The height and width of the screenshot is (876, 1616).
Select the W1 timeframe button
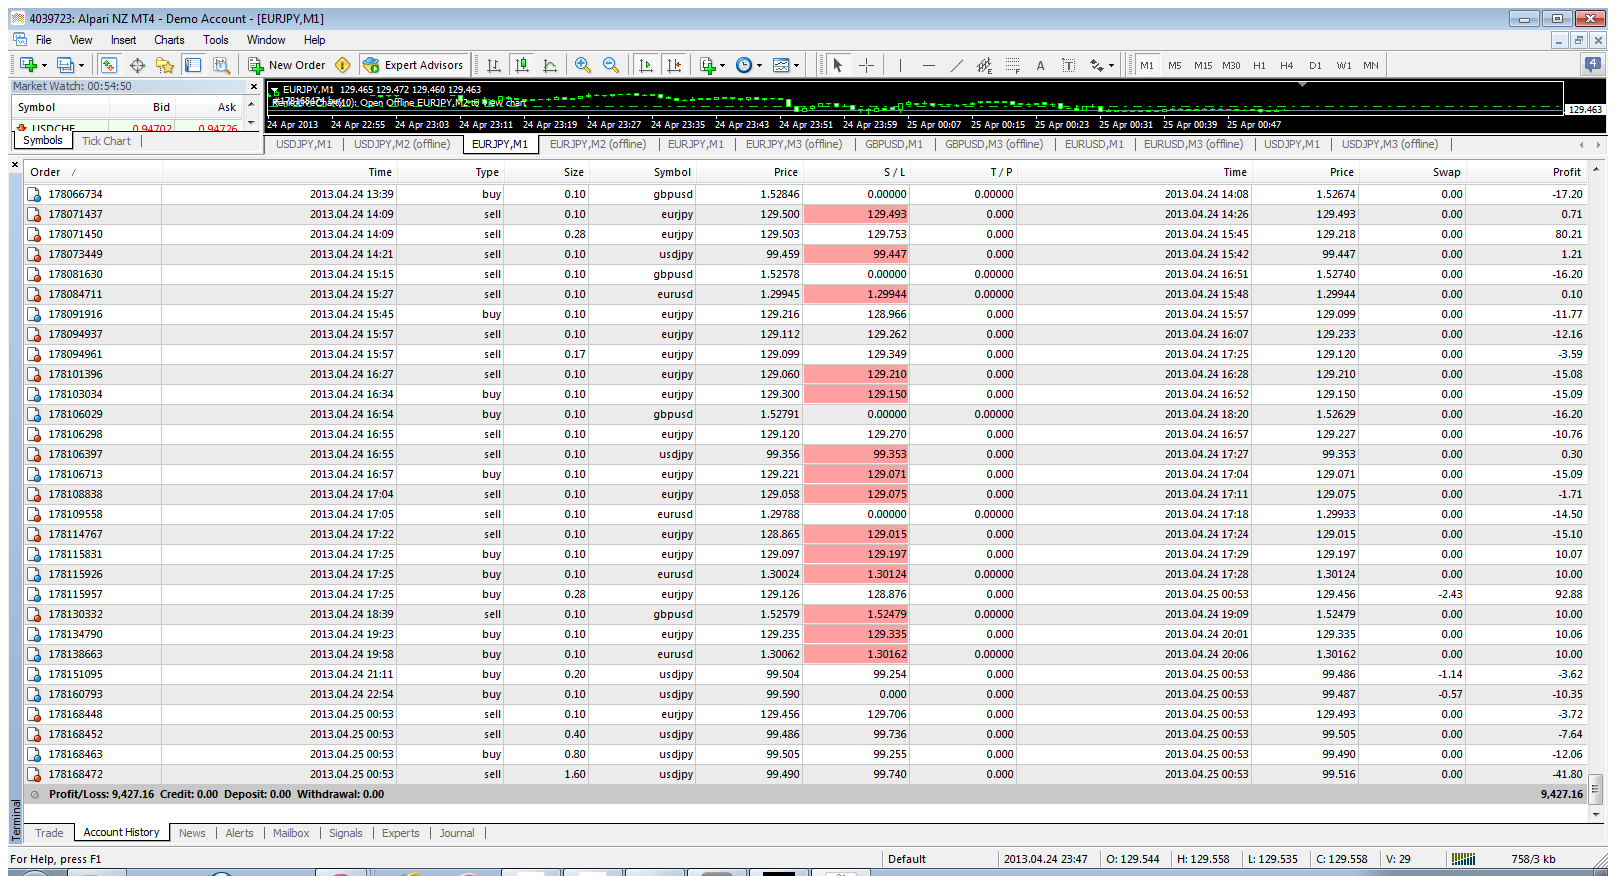click(x=1344, y=65)
